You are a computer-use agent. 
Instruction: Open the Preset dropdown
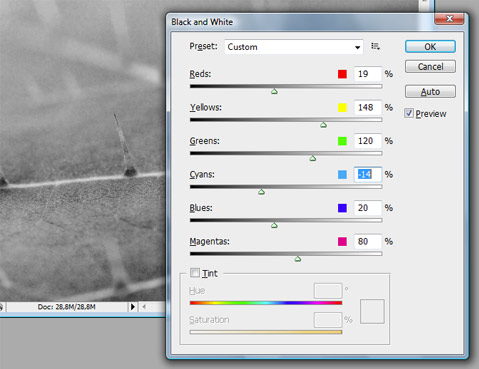[x=294, y=47]
